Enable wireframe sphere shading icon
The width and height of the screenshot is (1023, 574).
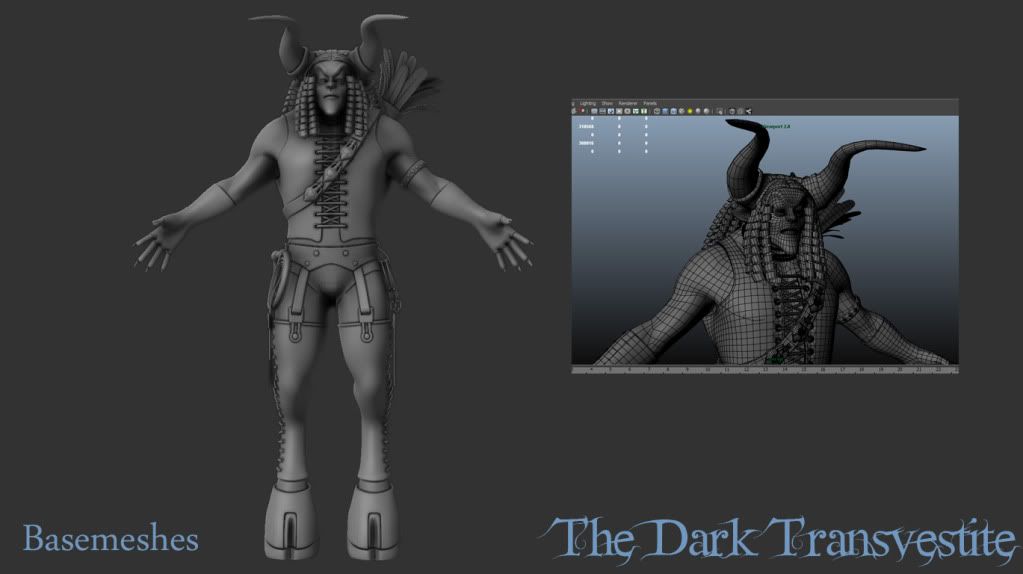pyautogui.click(x=657, y=111)
